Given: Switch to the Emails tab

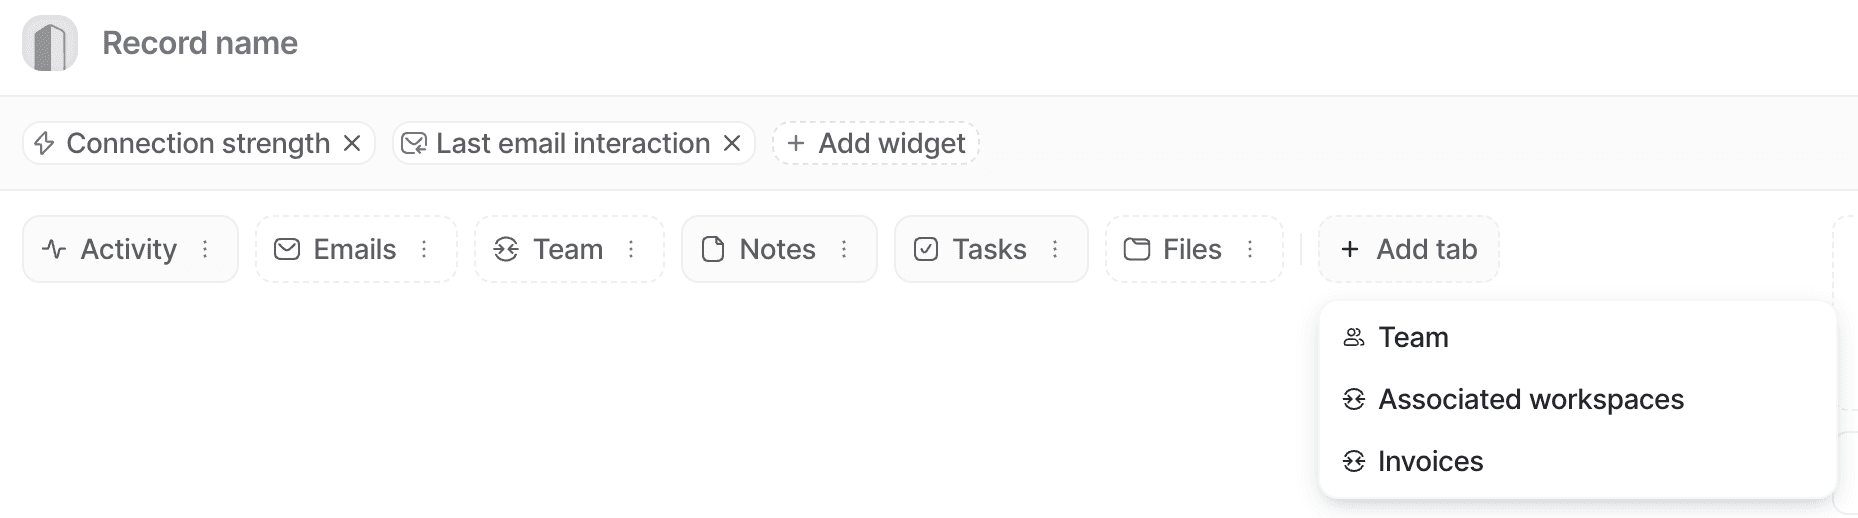Looking at the screenshot, I should click(336, 249).
